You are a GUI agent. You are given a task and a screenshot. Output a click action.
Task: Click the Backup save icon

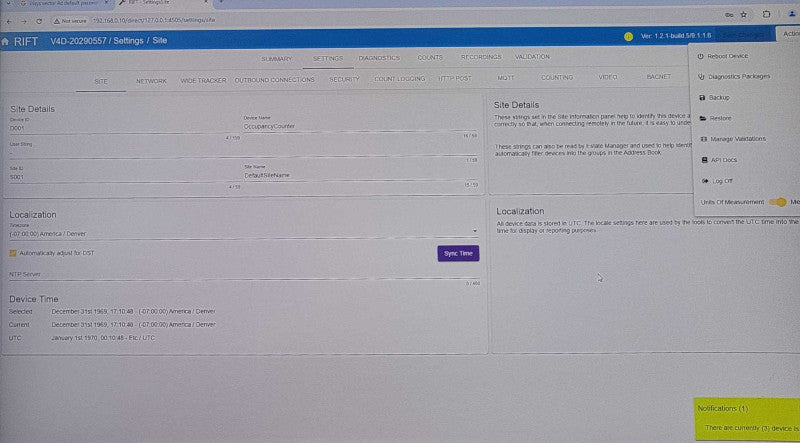click(x=702, y=97)
